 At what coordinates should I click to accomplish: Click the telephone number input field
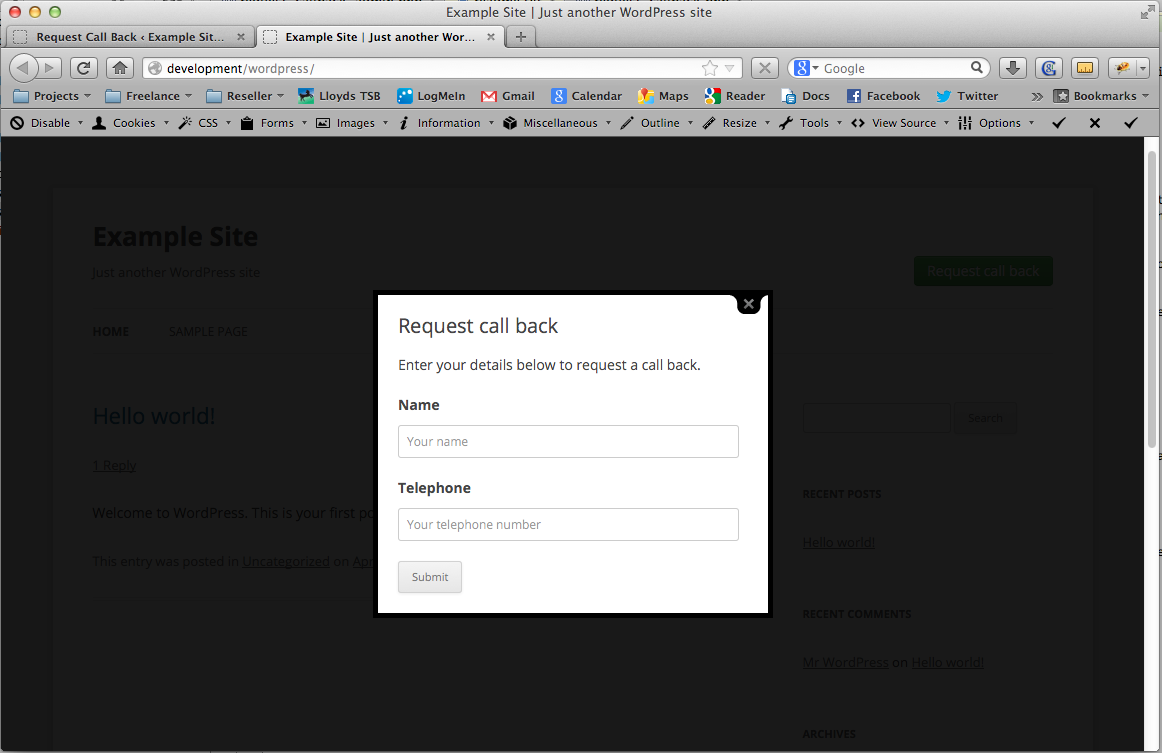tap(568, 524)
